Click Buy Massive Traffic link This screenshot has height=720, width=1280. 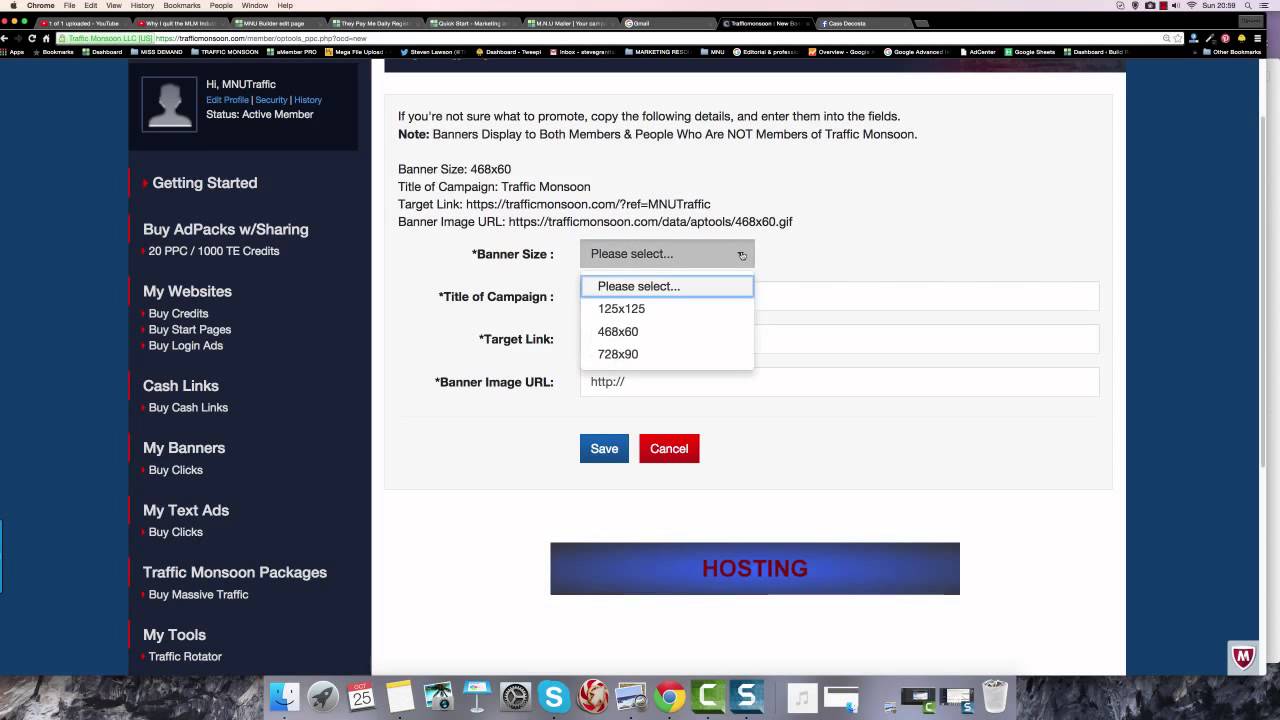click(x=199, y=595)
